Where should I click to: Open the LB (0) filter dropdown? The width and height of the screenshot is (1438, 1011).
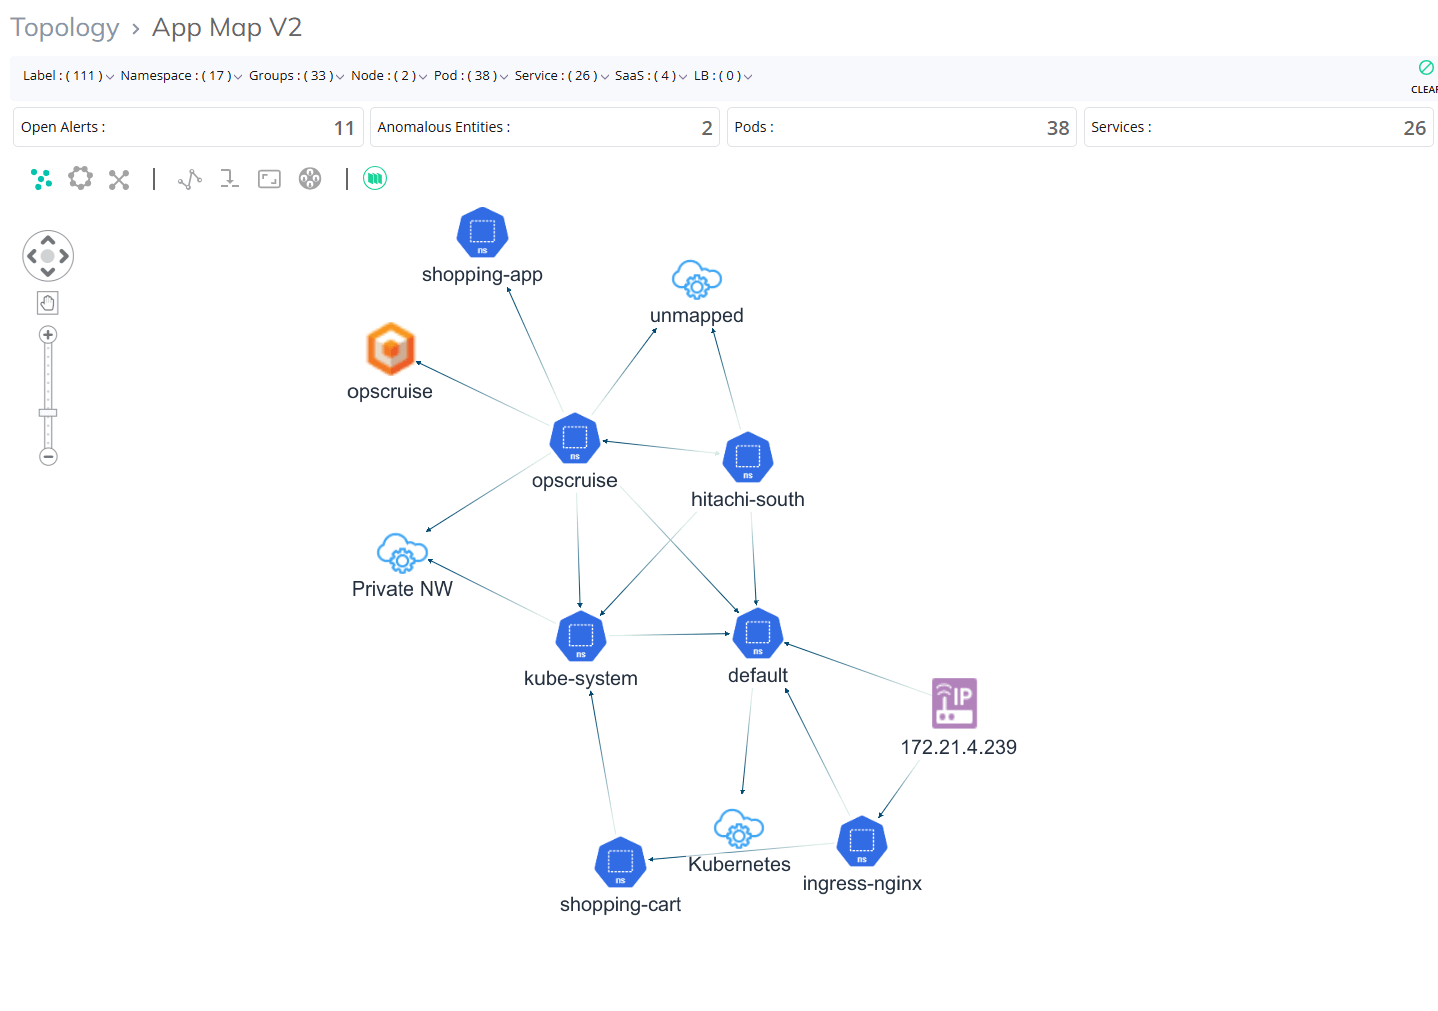coord(723,76)
